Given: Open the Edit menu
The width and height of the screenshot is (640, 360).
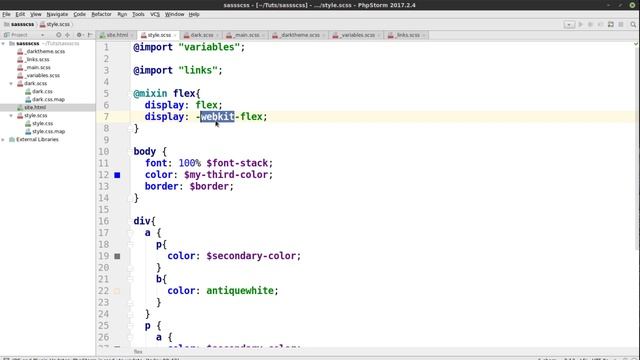Looking at the screenshot, I should (20, 14).
